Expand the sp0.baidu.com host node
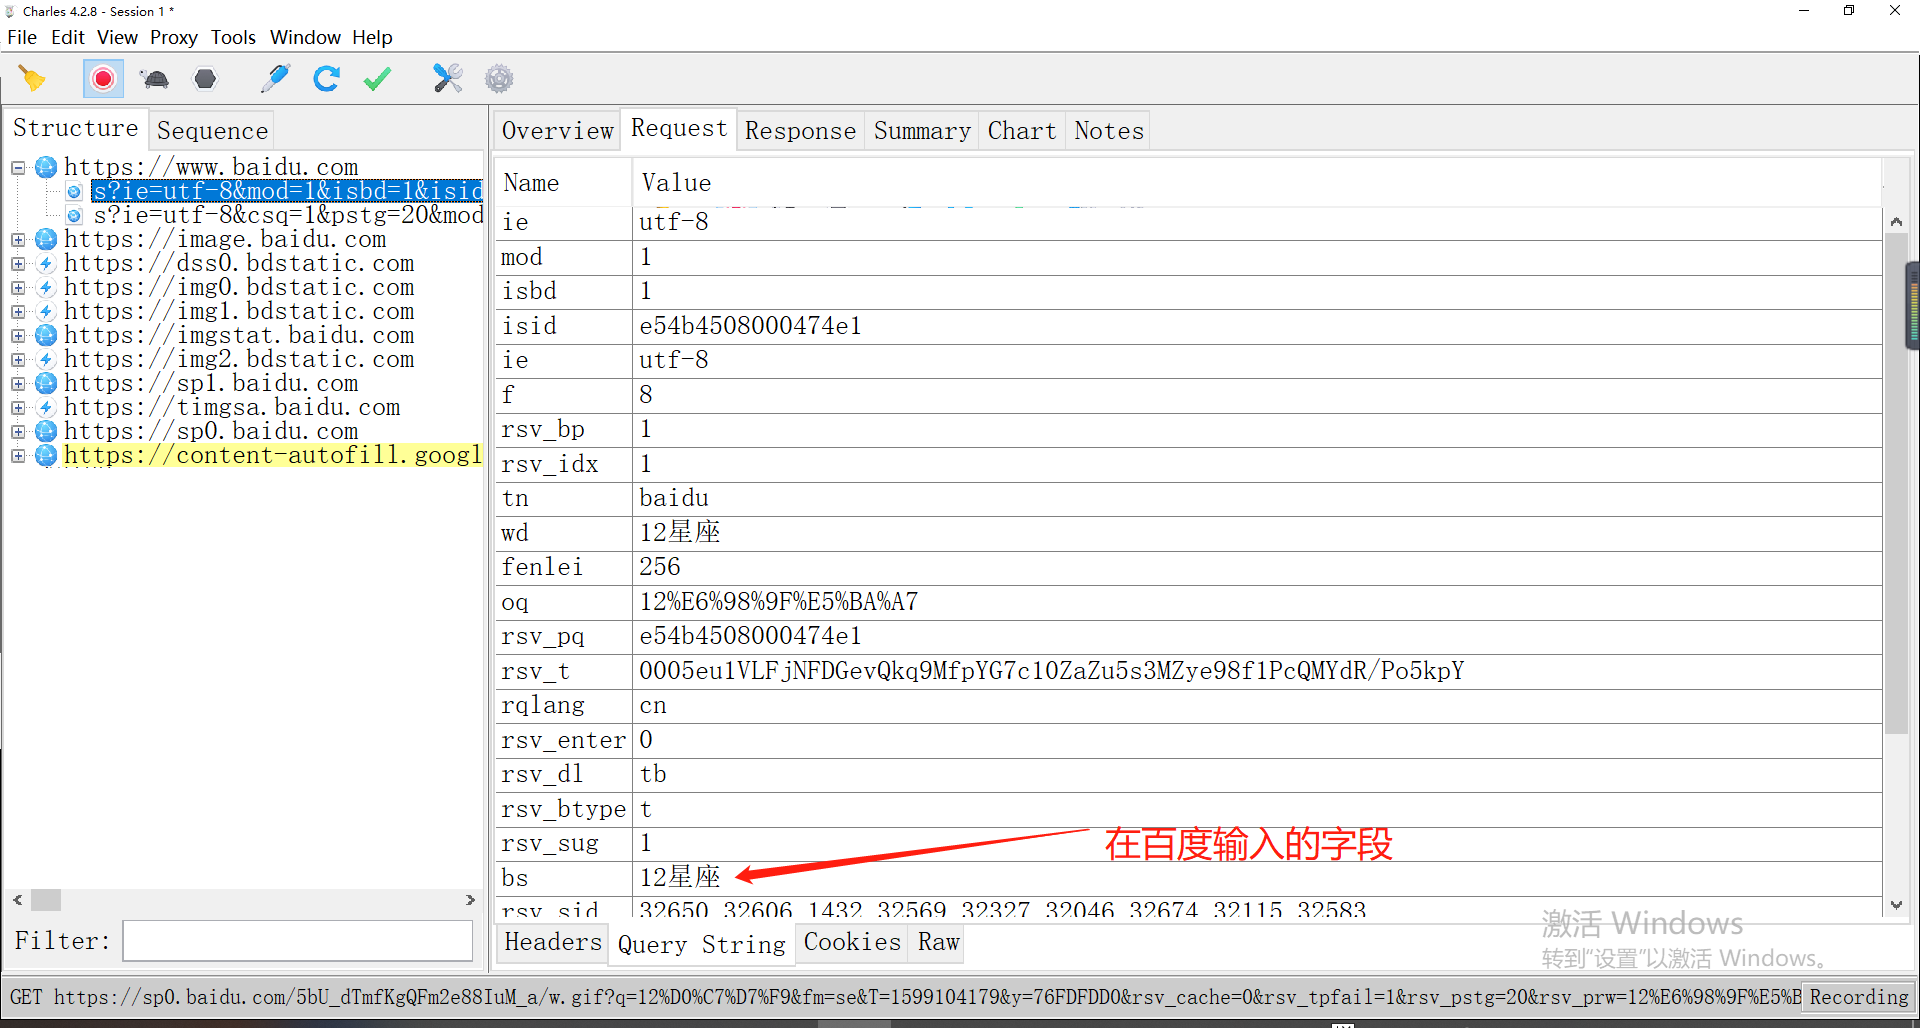The height and width of the screenshot is (1028, 1920). point(18,432)
